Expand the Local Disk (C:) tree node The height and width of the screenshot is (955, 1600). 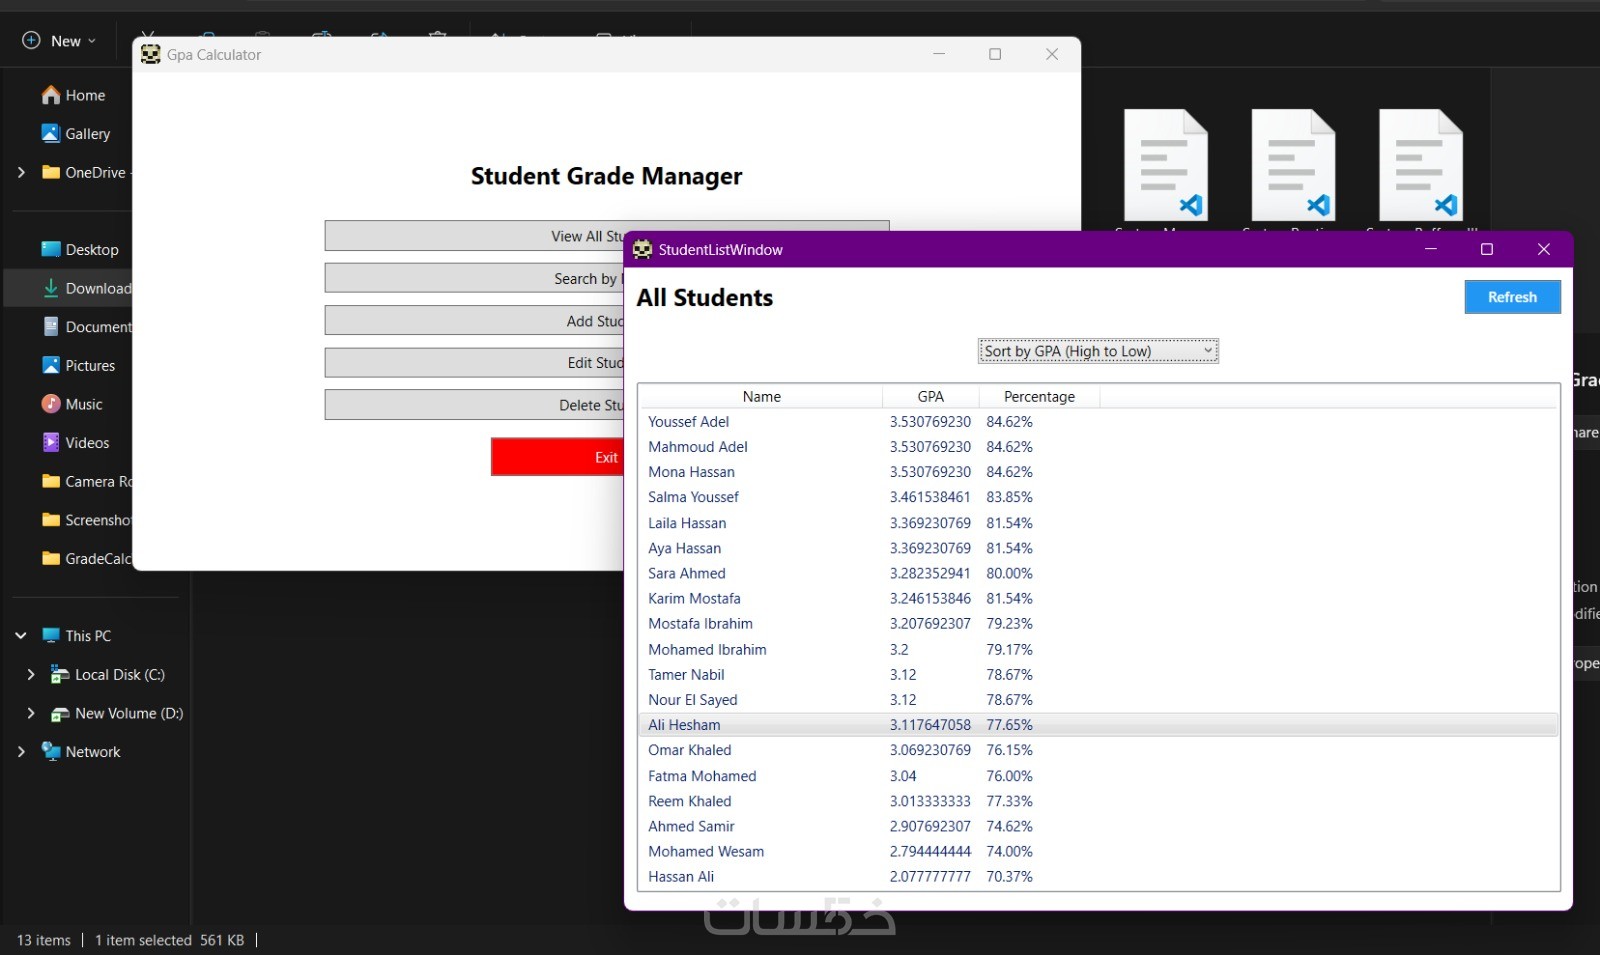tap(31, 675)
